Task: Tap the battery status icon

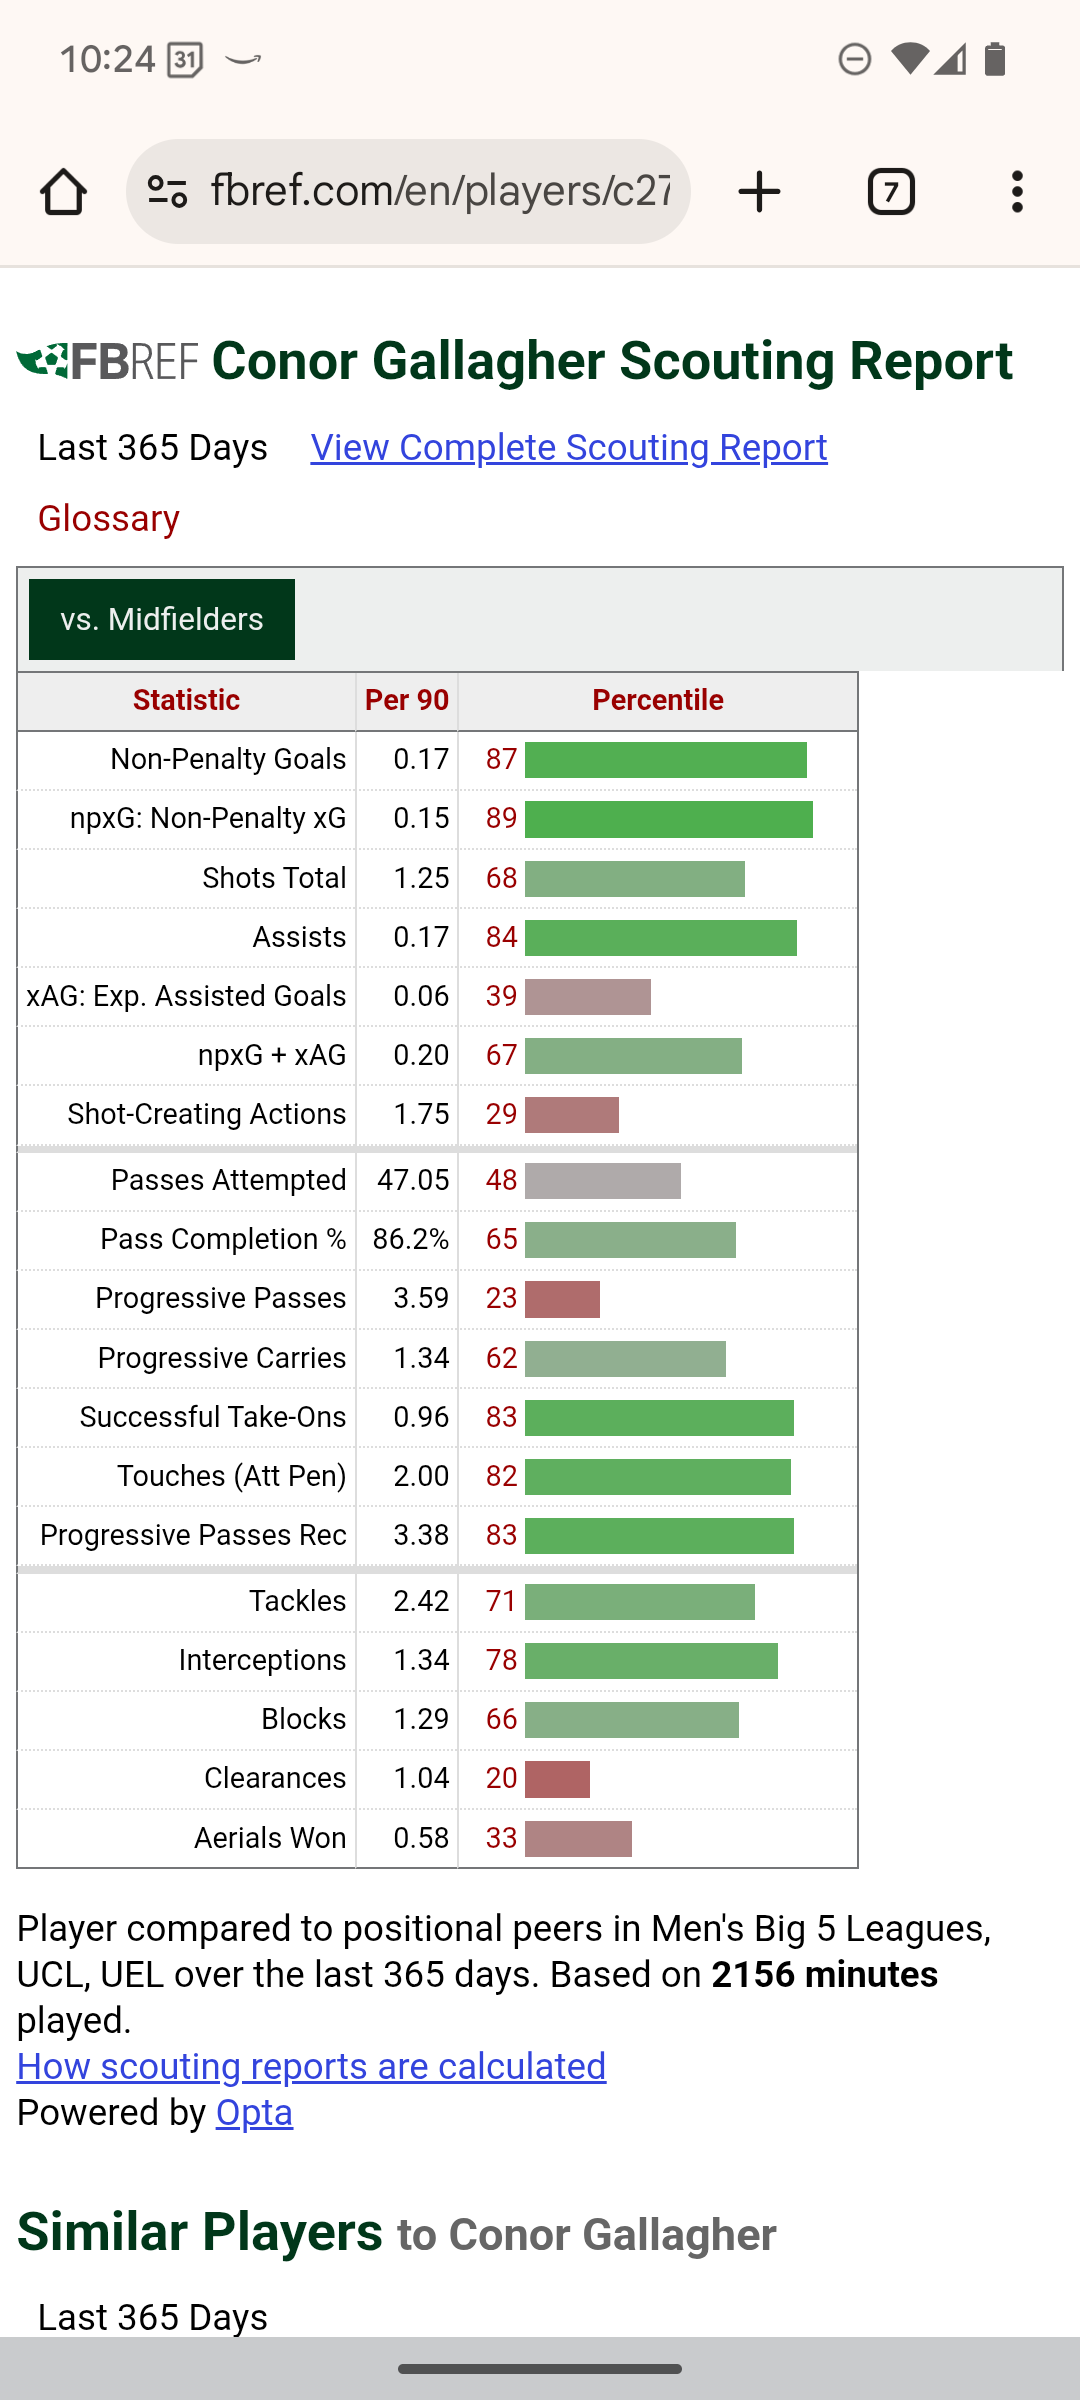Action: click(x=994, y=60)
